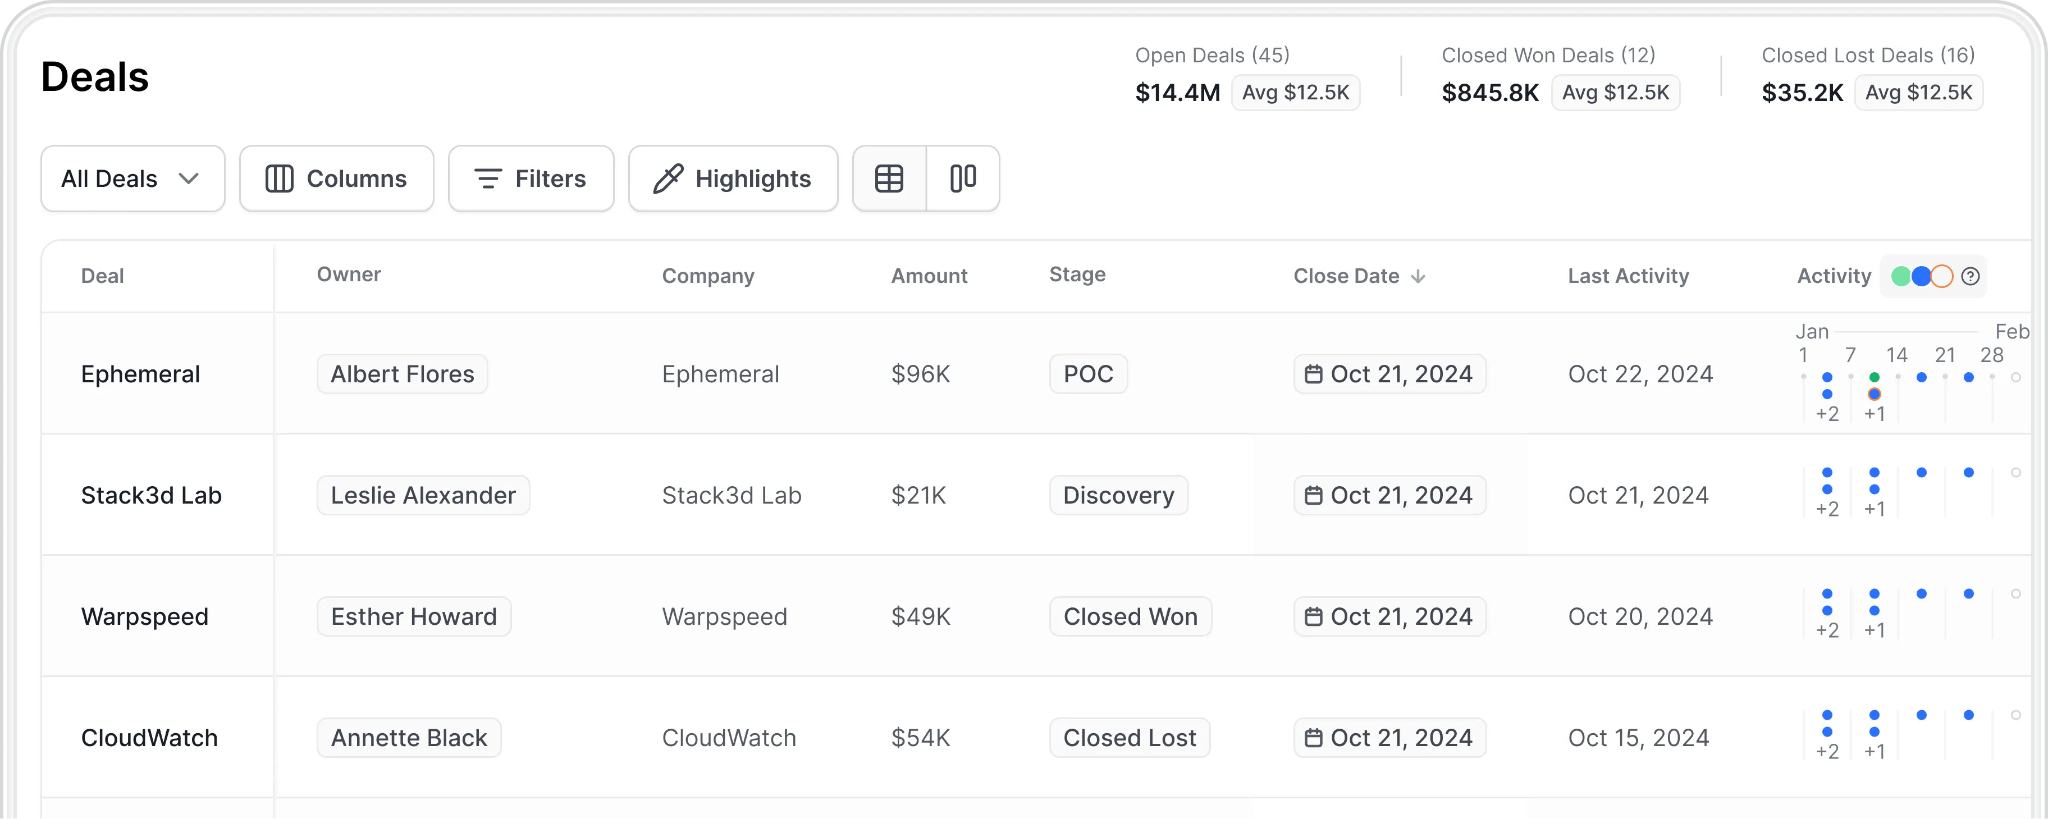This screenshot has width=2048, height=819.
Task: Open the POC stage chip for Ephemeral
Action: coord(1088,374)
